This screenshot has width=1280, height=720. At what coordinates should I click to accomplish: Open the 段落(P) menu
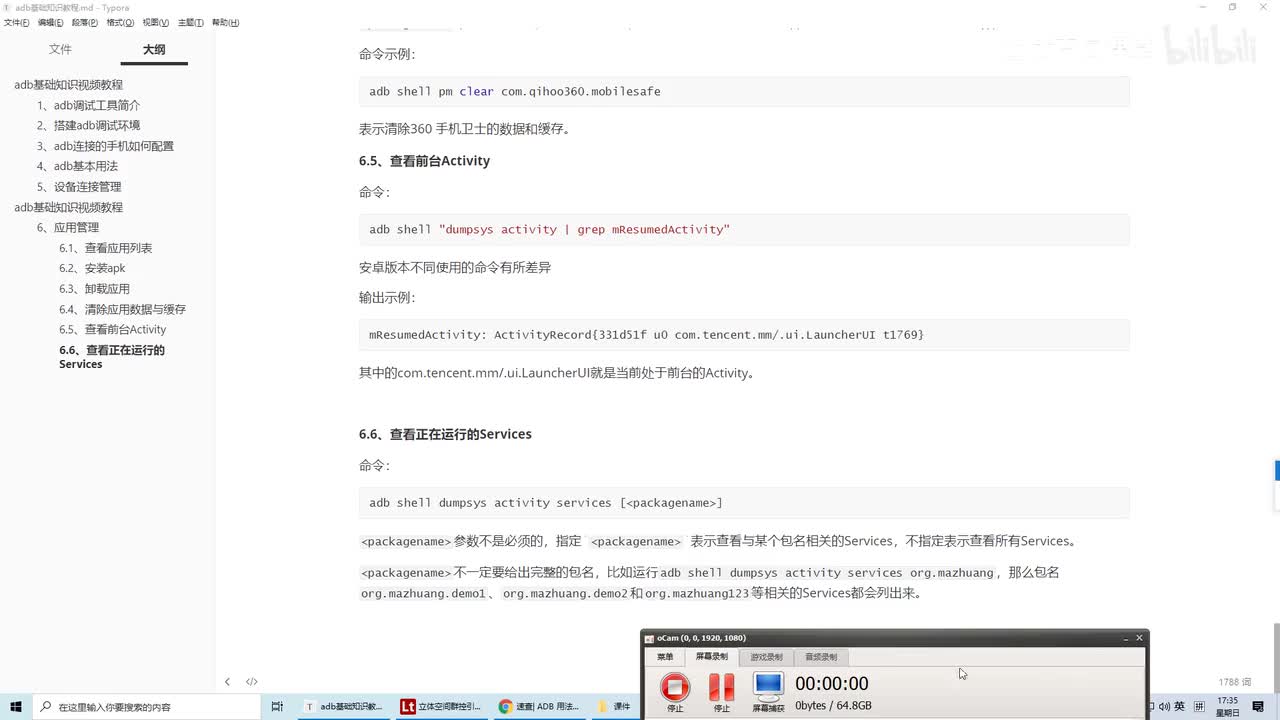(85, 22)
